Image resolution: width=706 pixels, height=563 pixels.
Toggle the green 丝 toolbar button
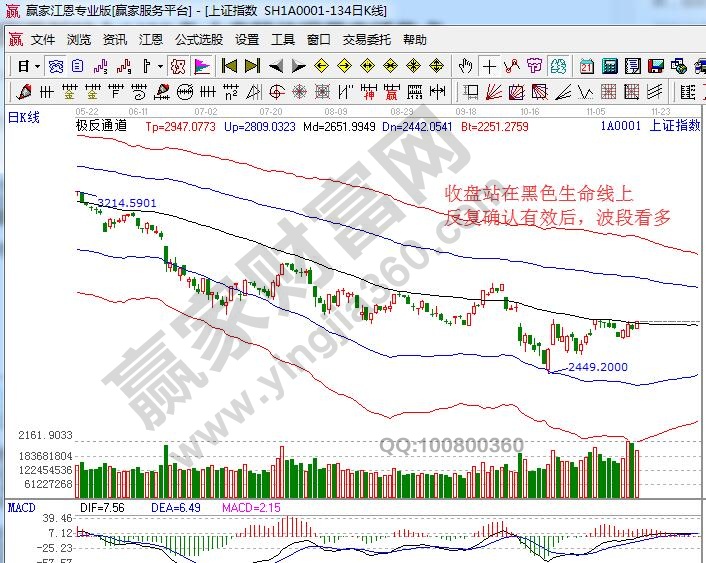(x=559, y=66)
